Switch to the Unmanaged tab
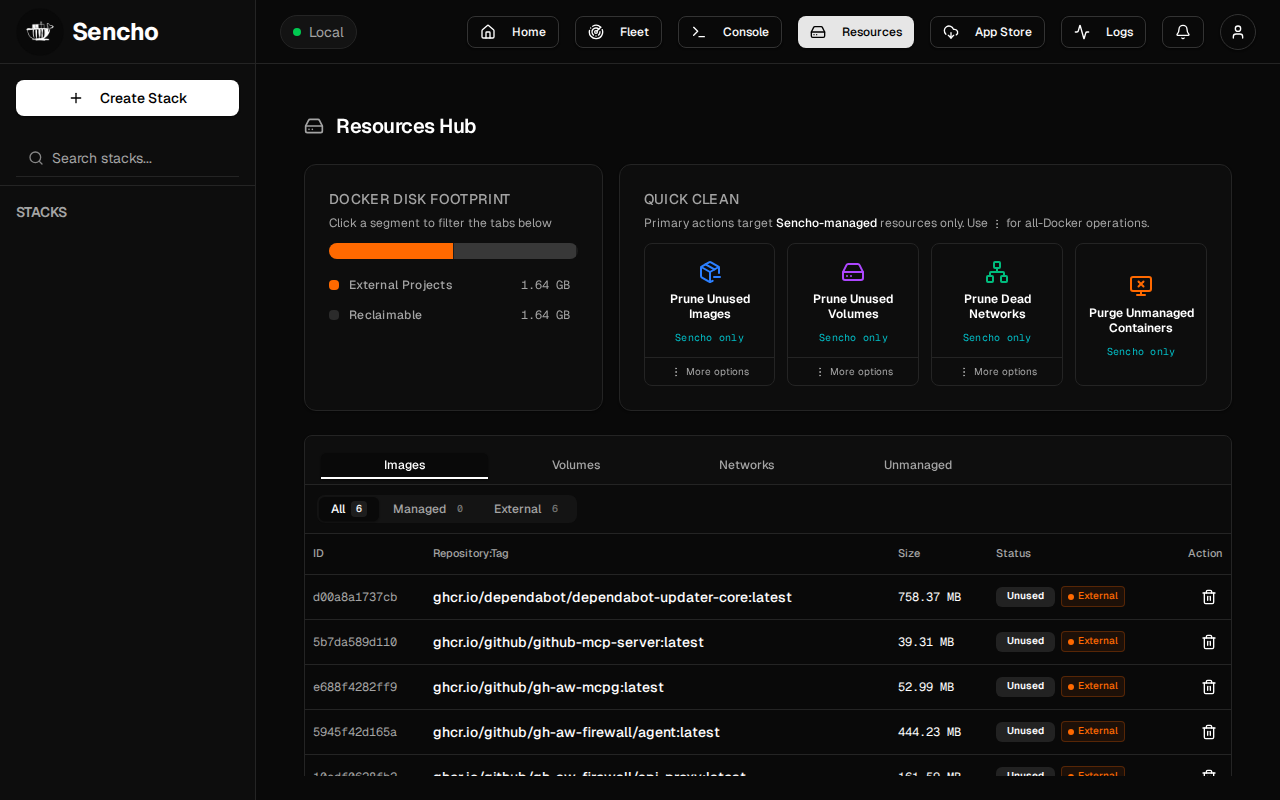The height and width of the screenshot is (800, 1280). pyautogui.click(x=918, y=465)
